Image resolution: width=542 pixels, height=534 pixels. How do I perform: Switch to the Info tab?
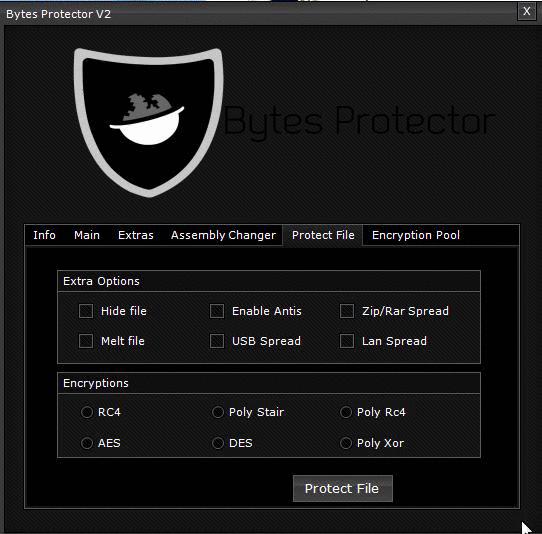point(44,235)
